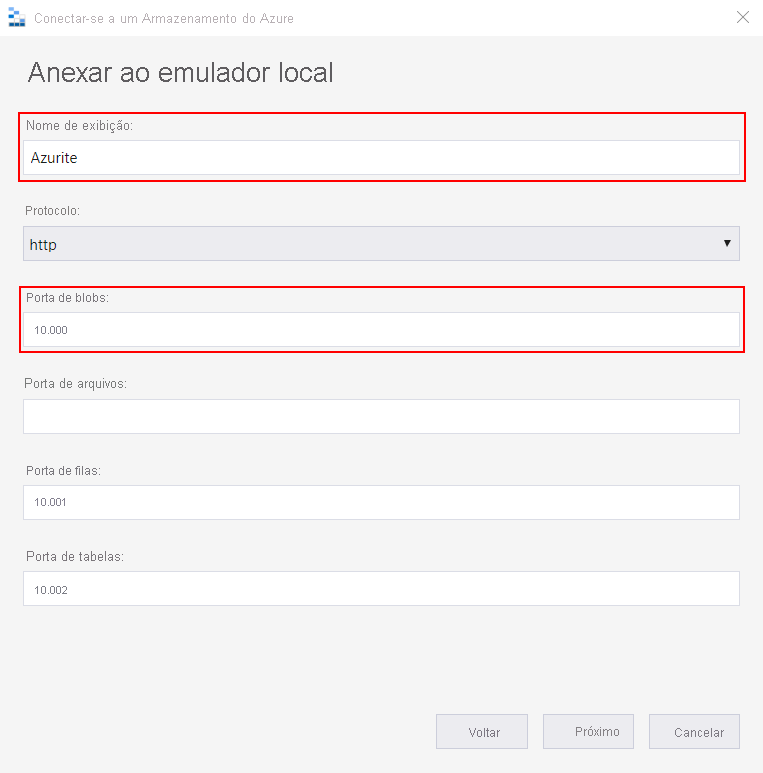Focus the Nome de exibição field
The image size is (763, 773).
[381, 158]
